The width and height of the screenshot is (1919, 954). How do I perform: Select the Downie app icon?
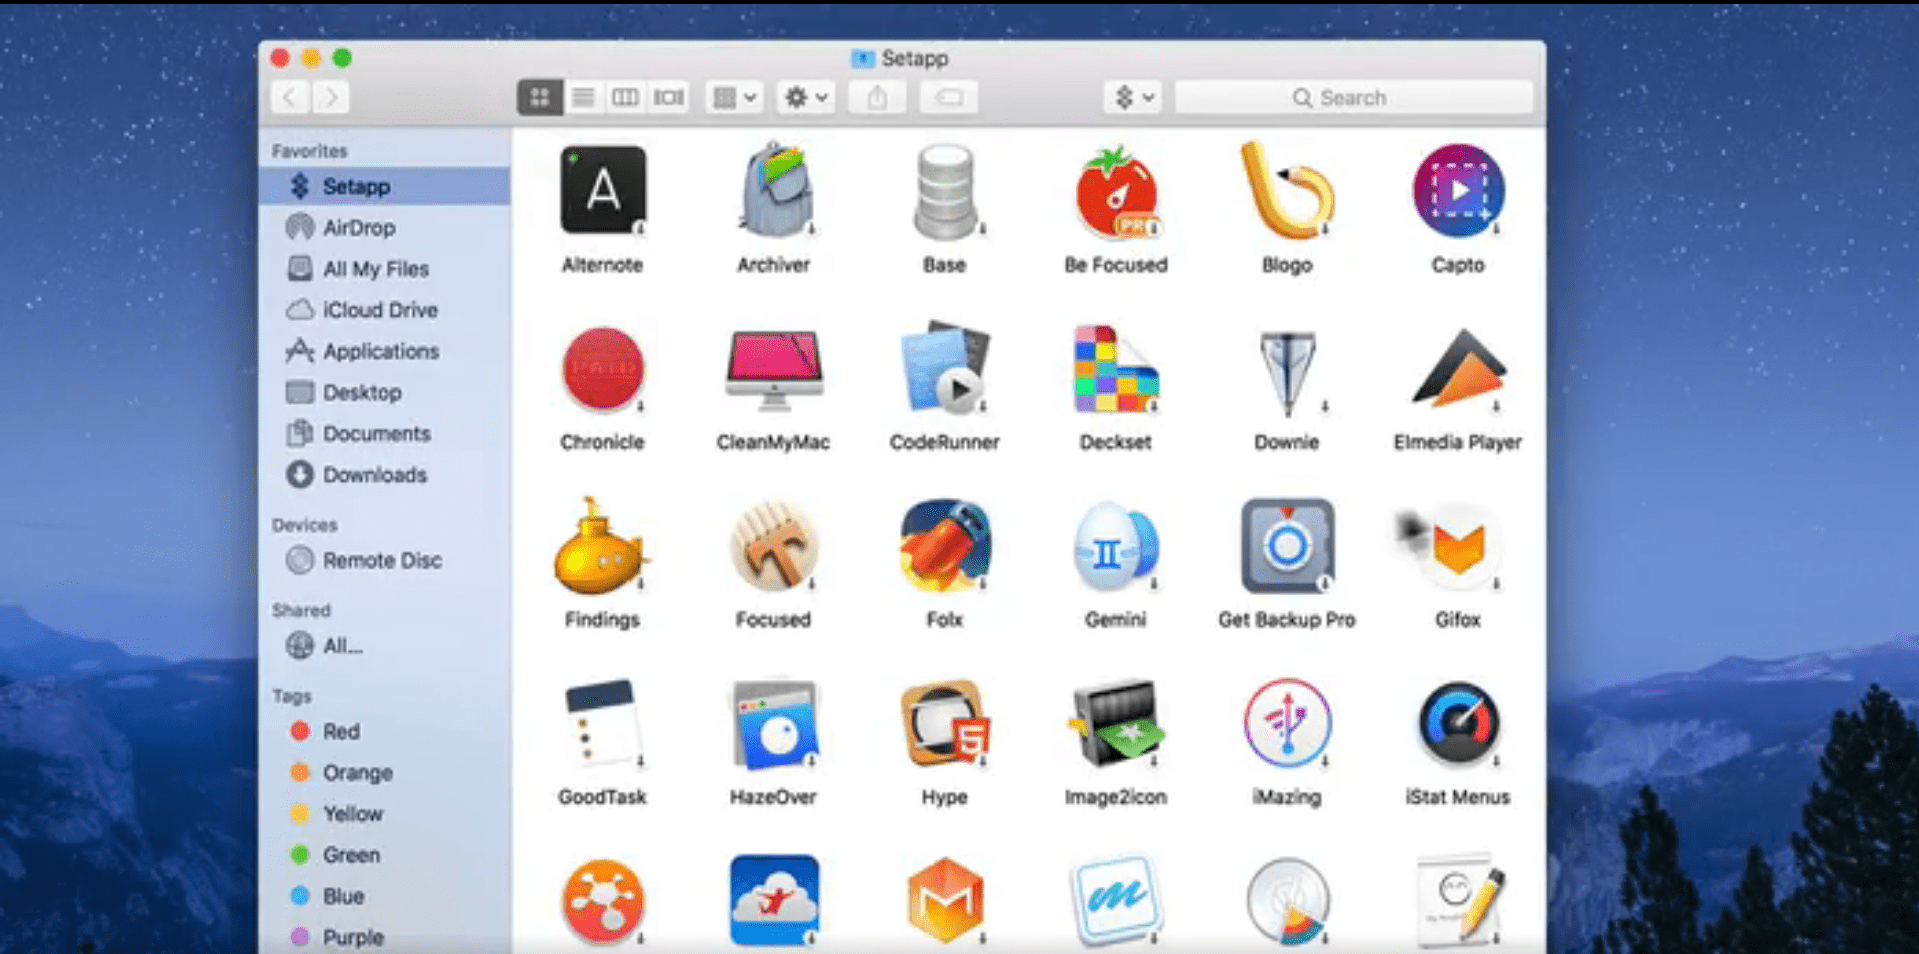1287,371
